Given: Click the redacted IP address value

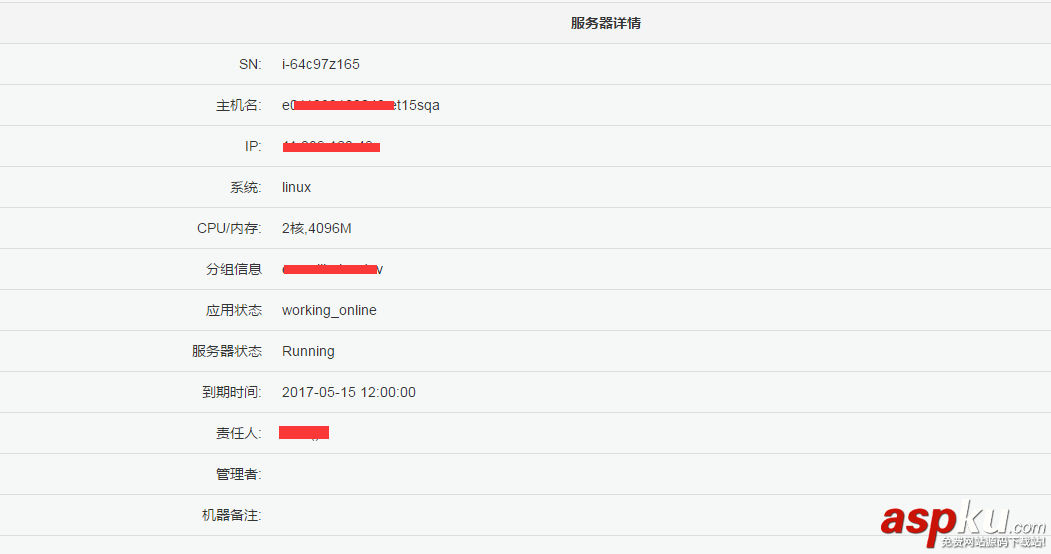Looking at the screenshot, I should pyautogui.click(x=330, y=147).
